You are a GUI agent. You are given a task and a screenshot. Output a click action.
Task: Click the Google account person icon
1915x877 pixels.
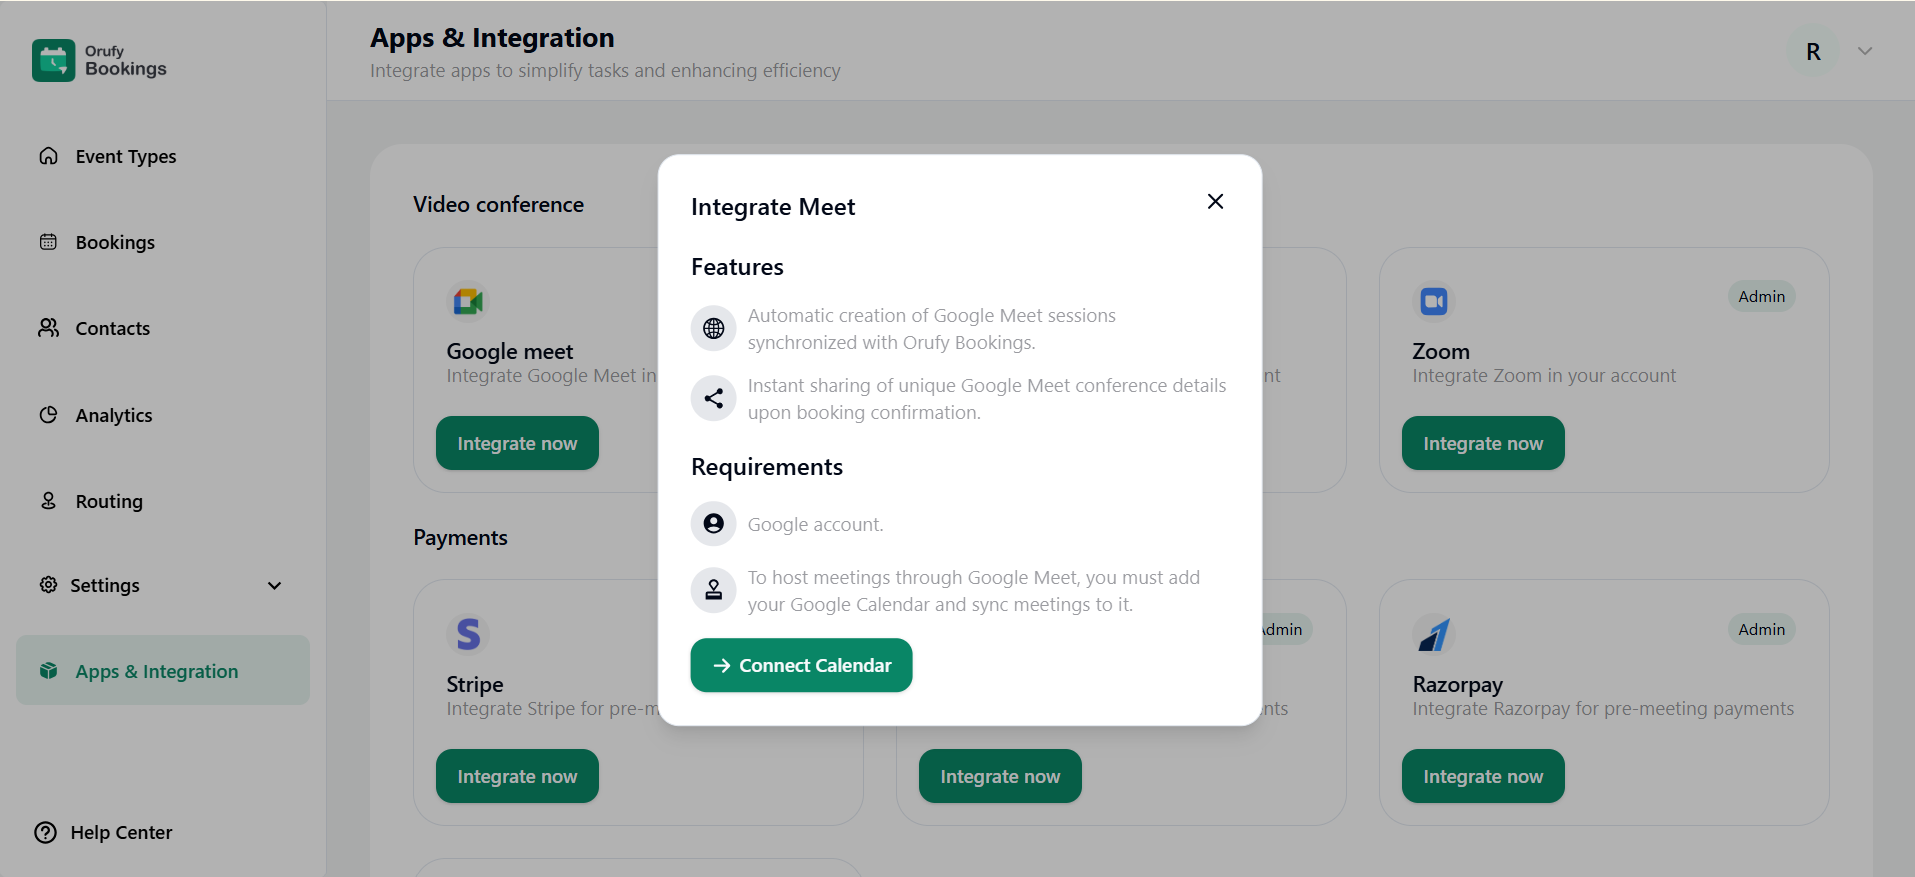coord(713,524)
